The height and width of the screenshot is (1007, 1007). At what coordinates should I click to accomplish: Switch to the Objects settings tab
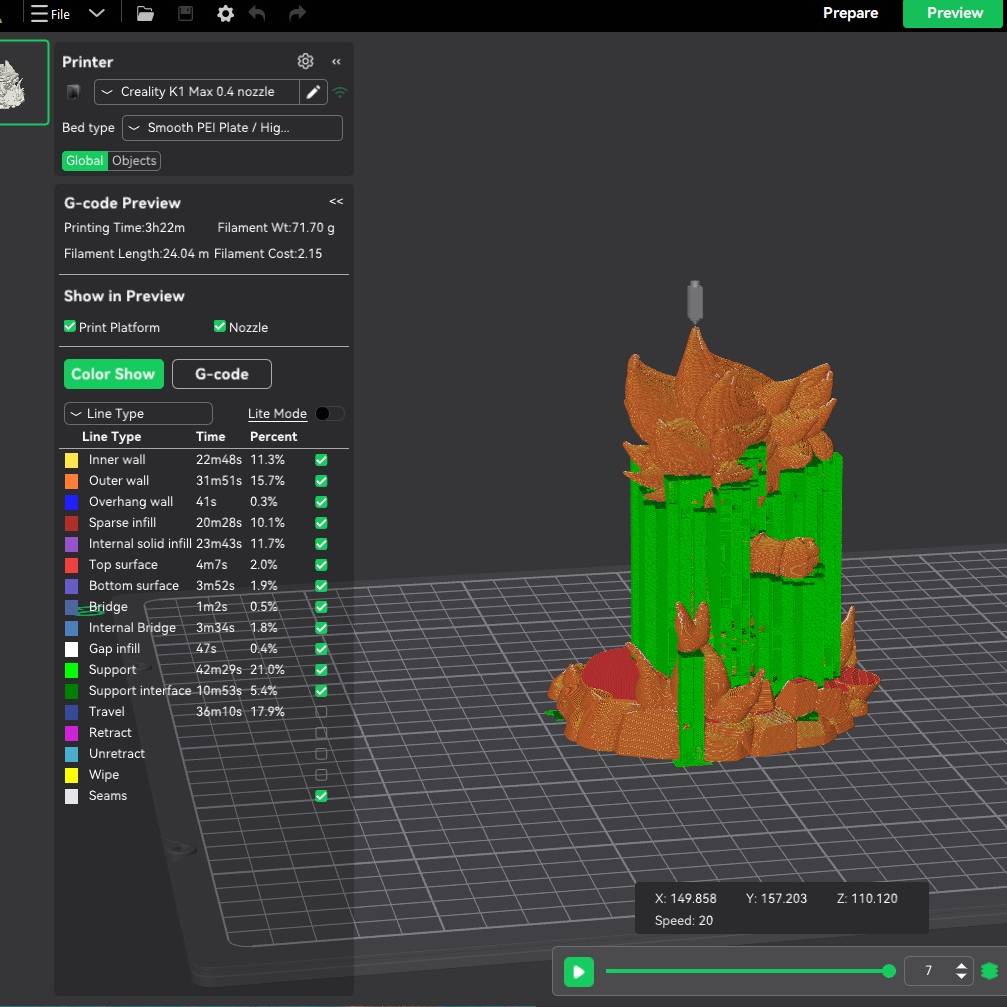[134, 161]
